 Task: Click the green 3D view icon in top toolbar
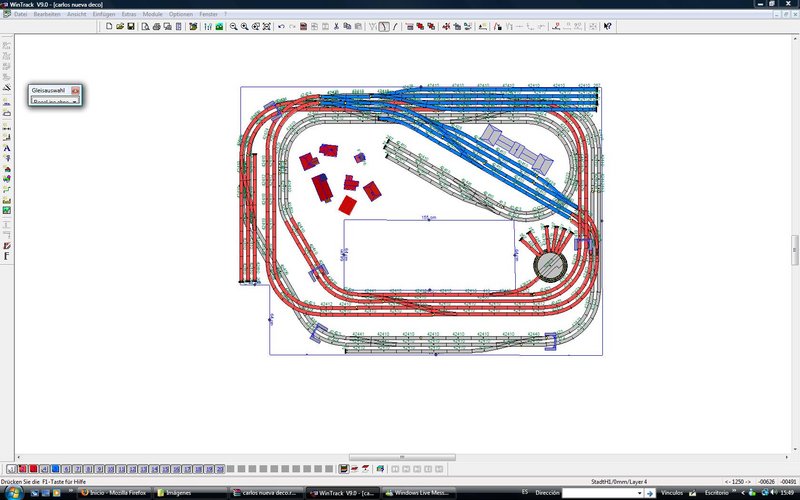point(219,27)
